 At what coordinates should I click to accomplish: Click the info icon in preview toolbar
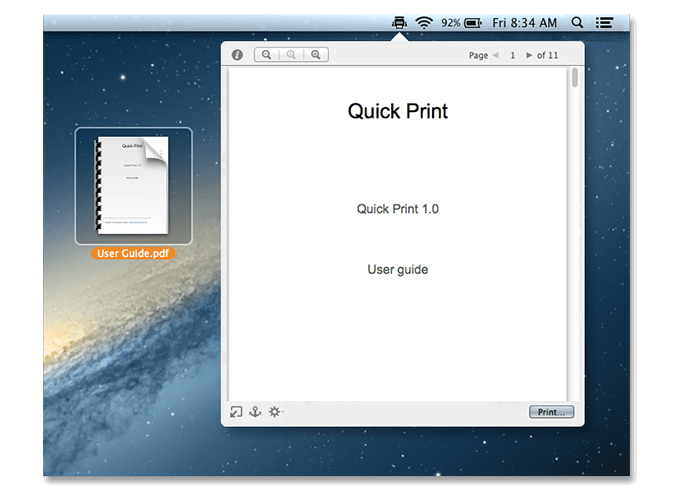(237, 55)
